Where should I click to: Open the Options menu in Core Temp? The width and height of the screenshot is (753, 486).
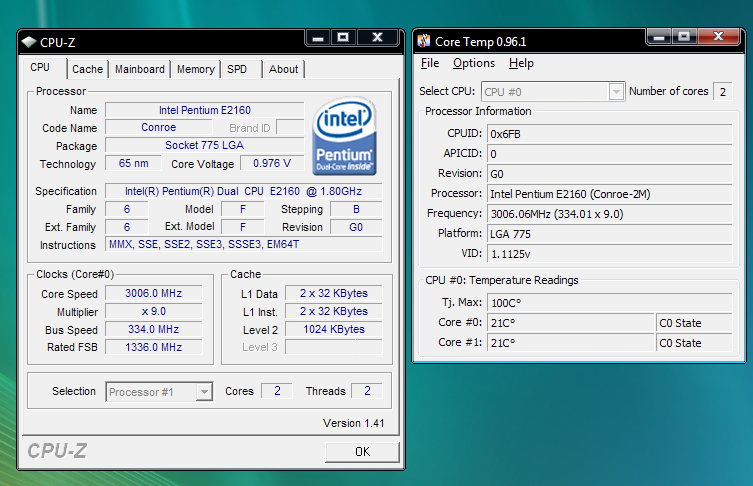coord(474,63)
